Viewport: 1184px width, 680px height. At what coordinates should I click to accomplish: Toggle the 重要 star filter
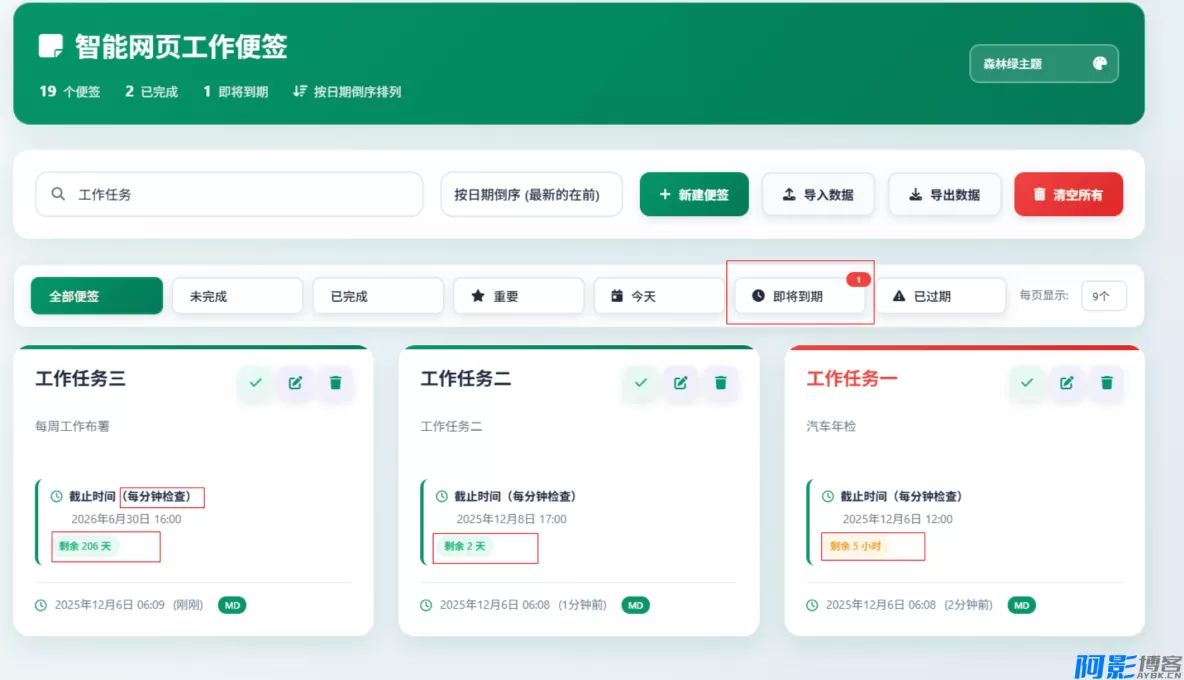pyautogui.click(x=518, y=295)
